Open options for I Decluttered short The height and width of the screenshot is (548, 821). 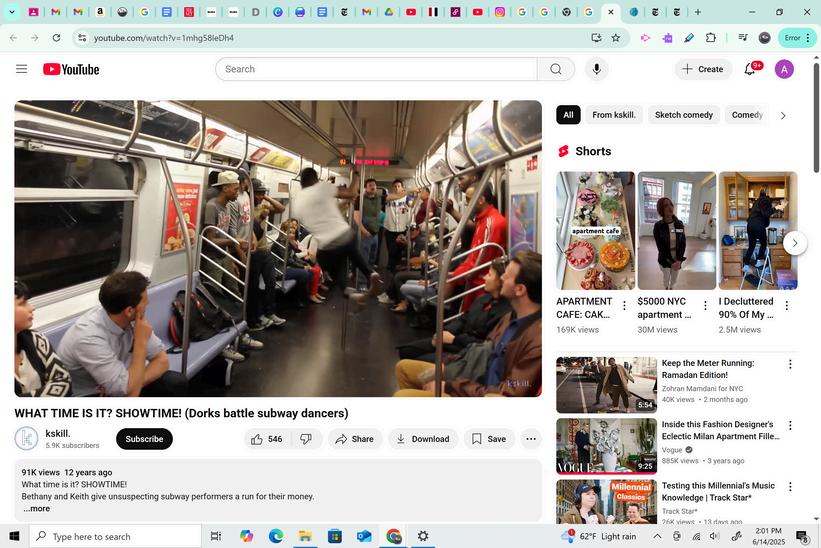pyautogui.click(x=786, y=306)
